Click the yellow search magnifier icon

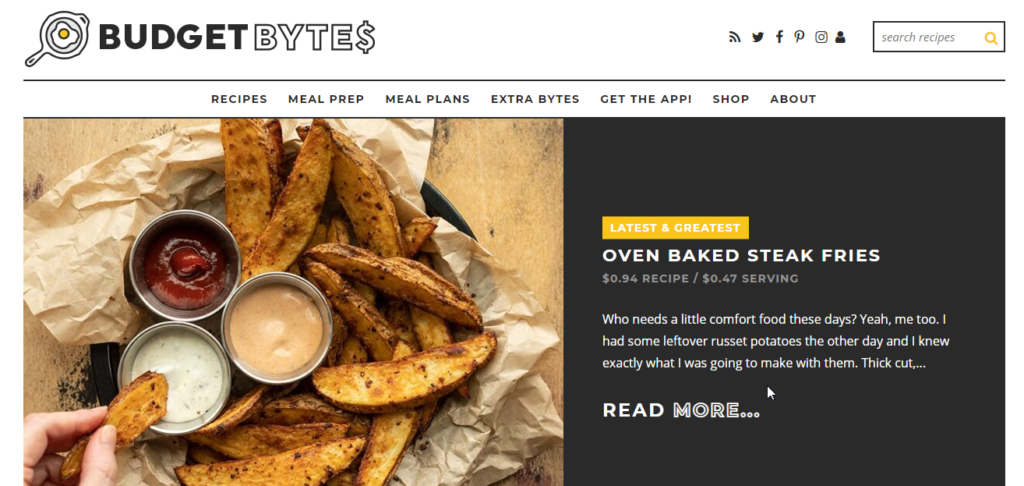pyautogui.click(x=991, y=39)
